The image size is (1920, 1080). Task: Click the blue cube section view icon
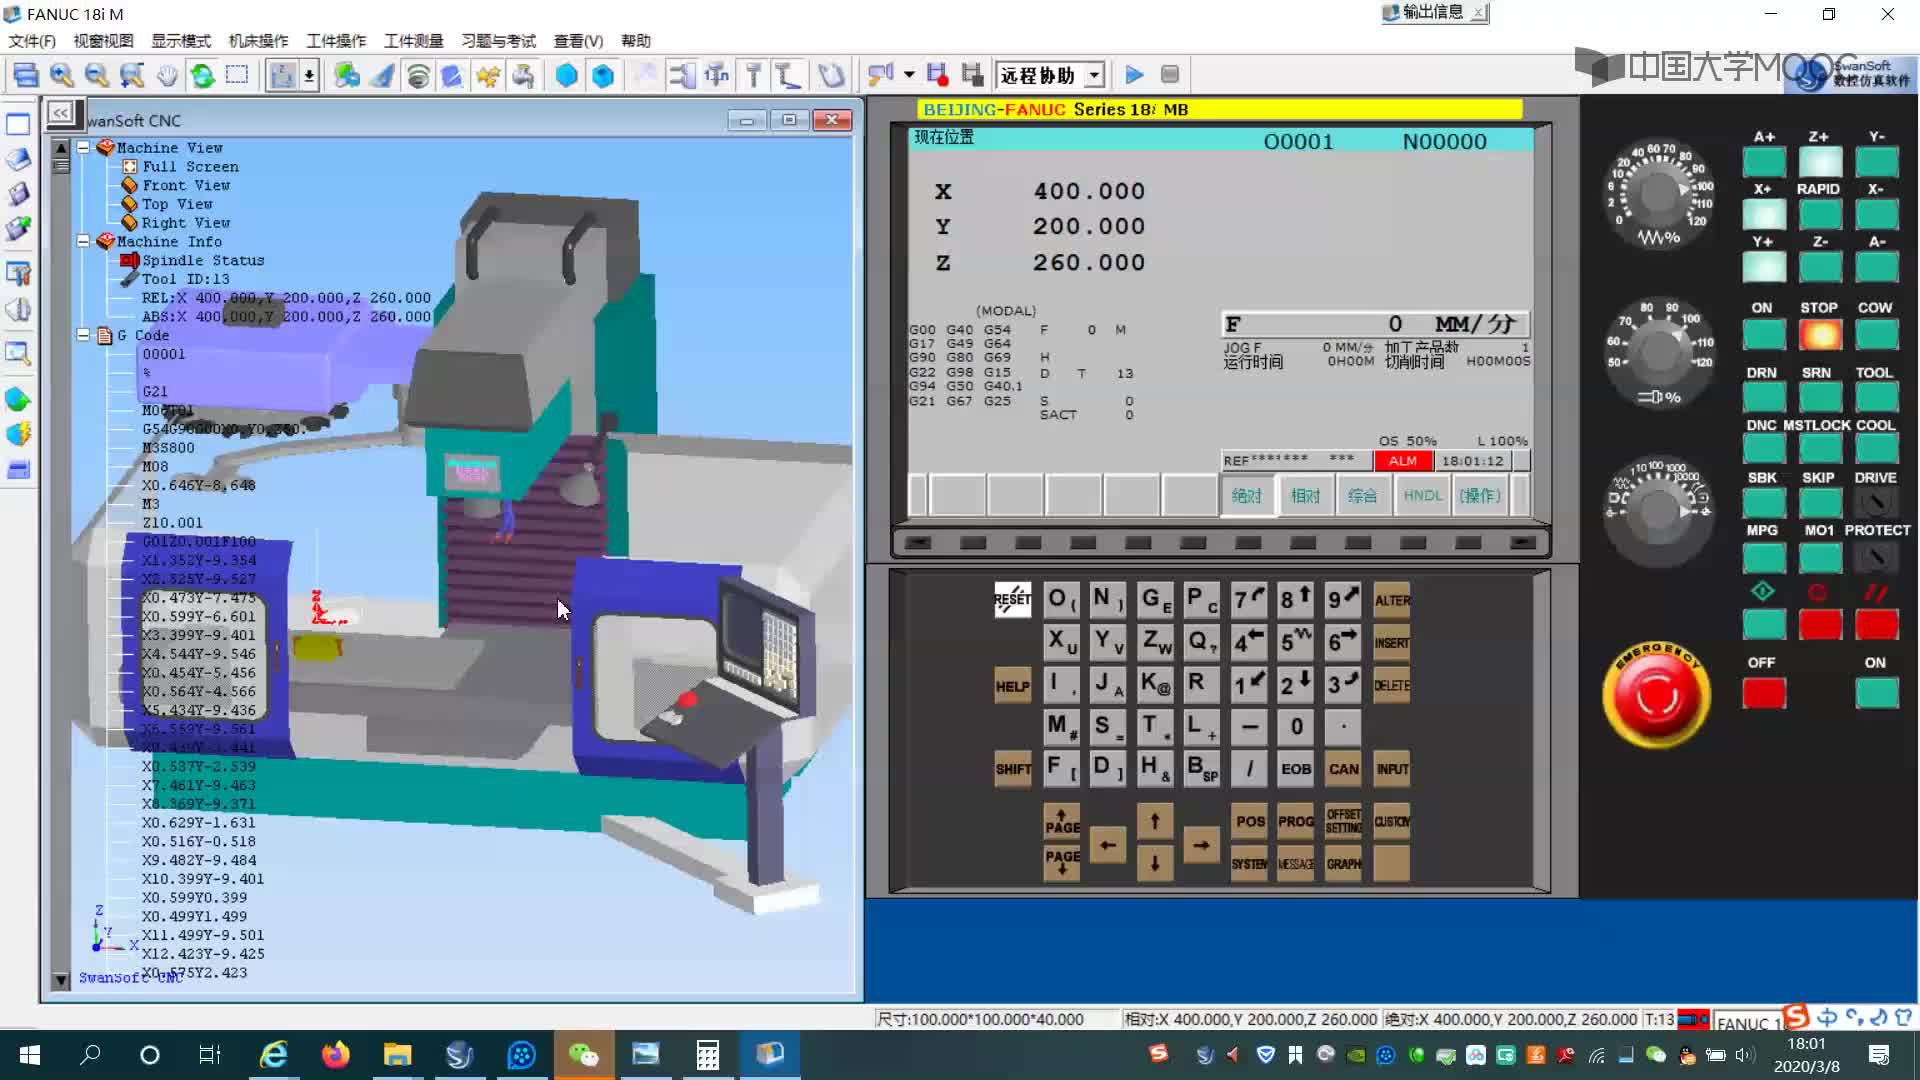click(603, 75)
